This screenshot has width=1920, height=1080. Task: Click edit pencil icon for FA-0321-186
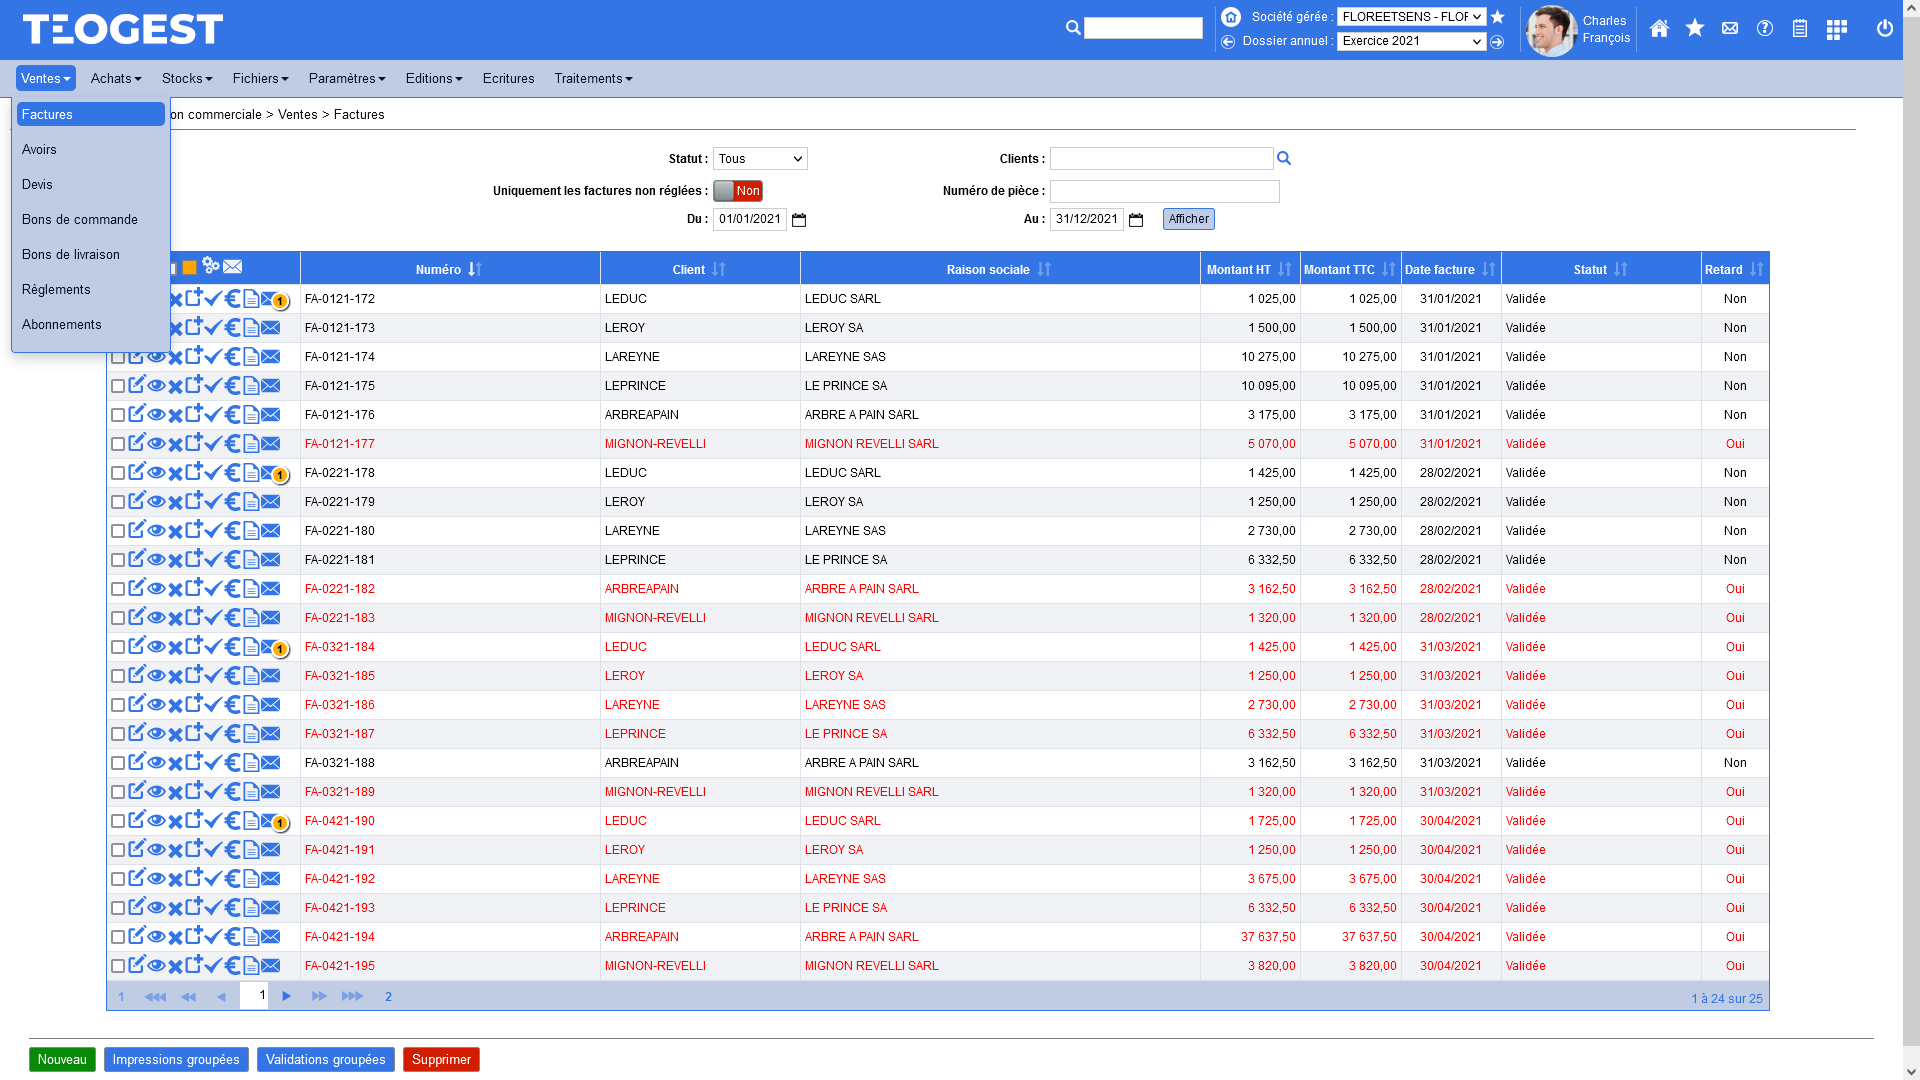137,704
